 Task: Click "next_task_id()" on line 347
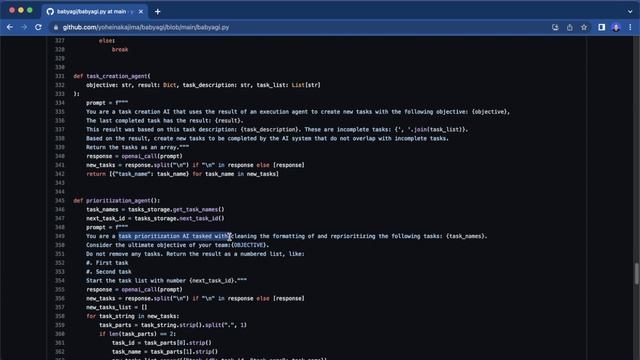tap(202, 219)
